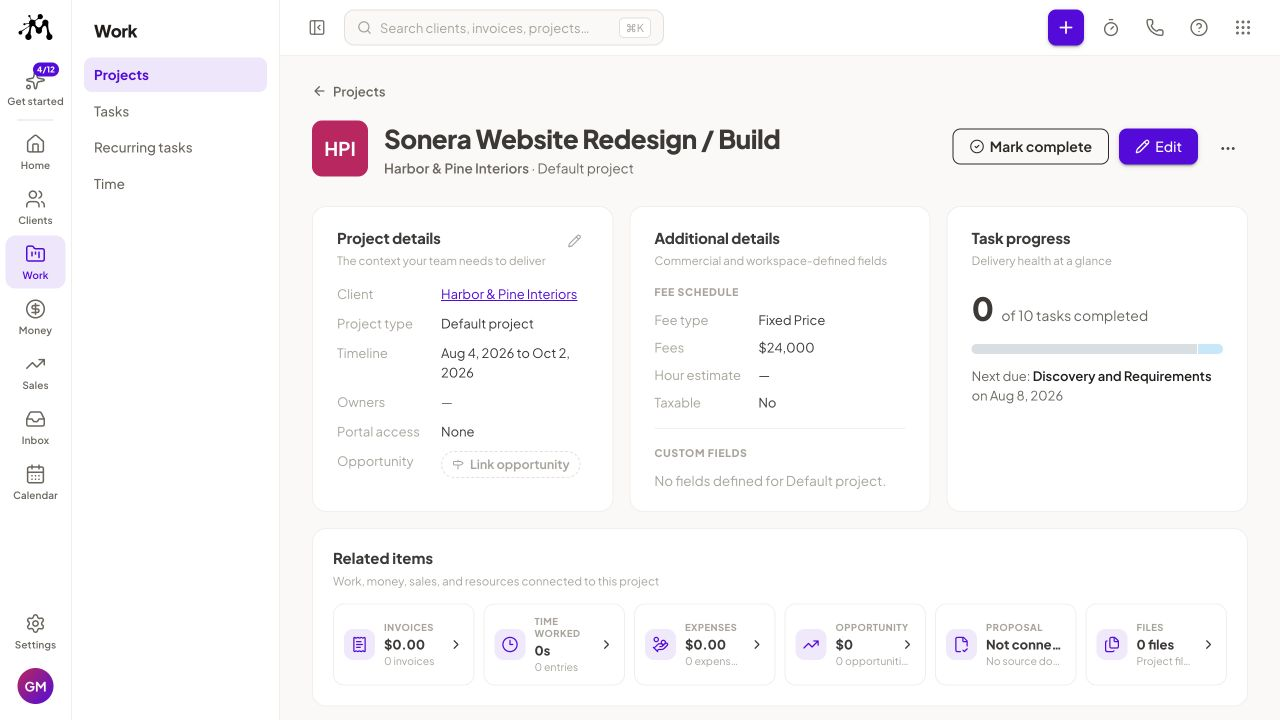Open the Proposal not connected card
Screen dimensions: 1280x720
click(1006, 645)
